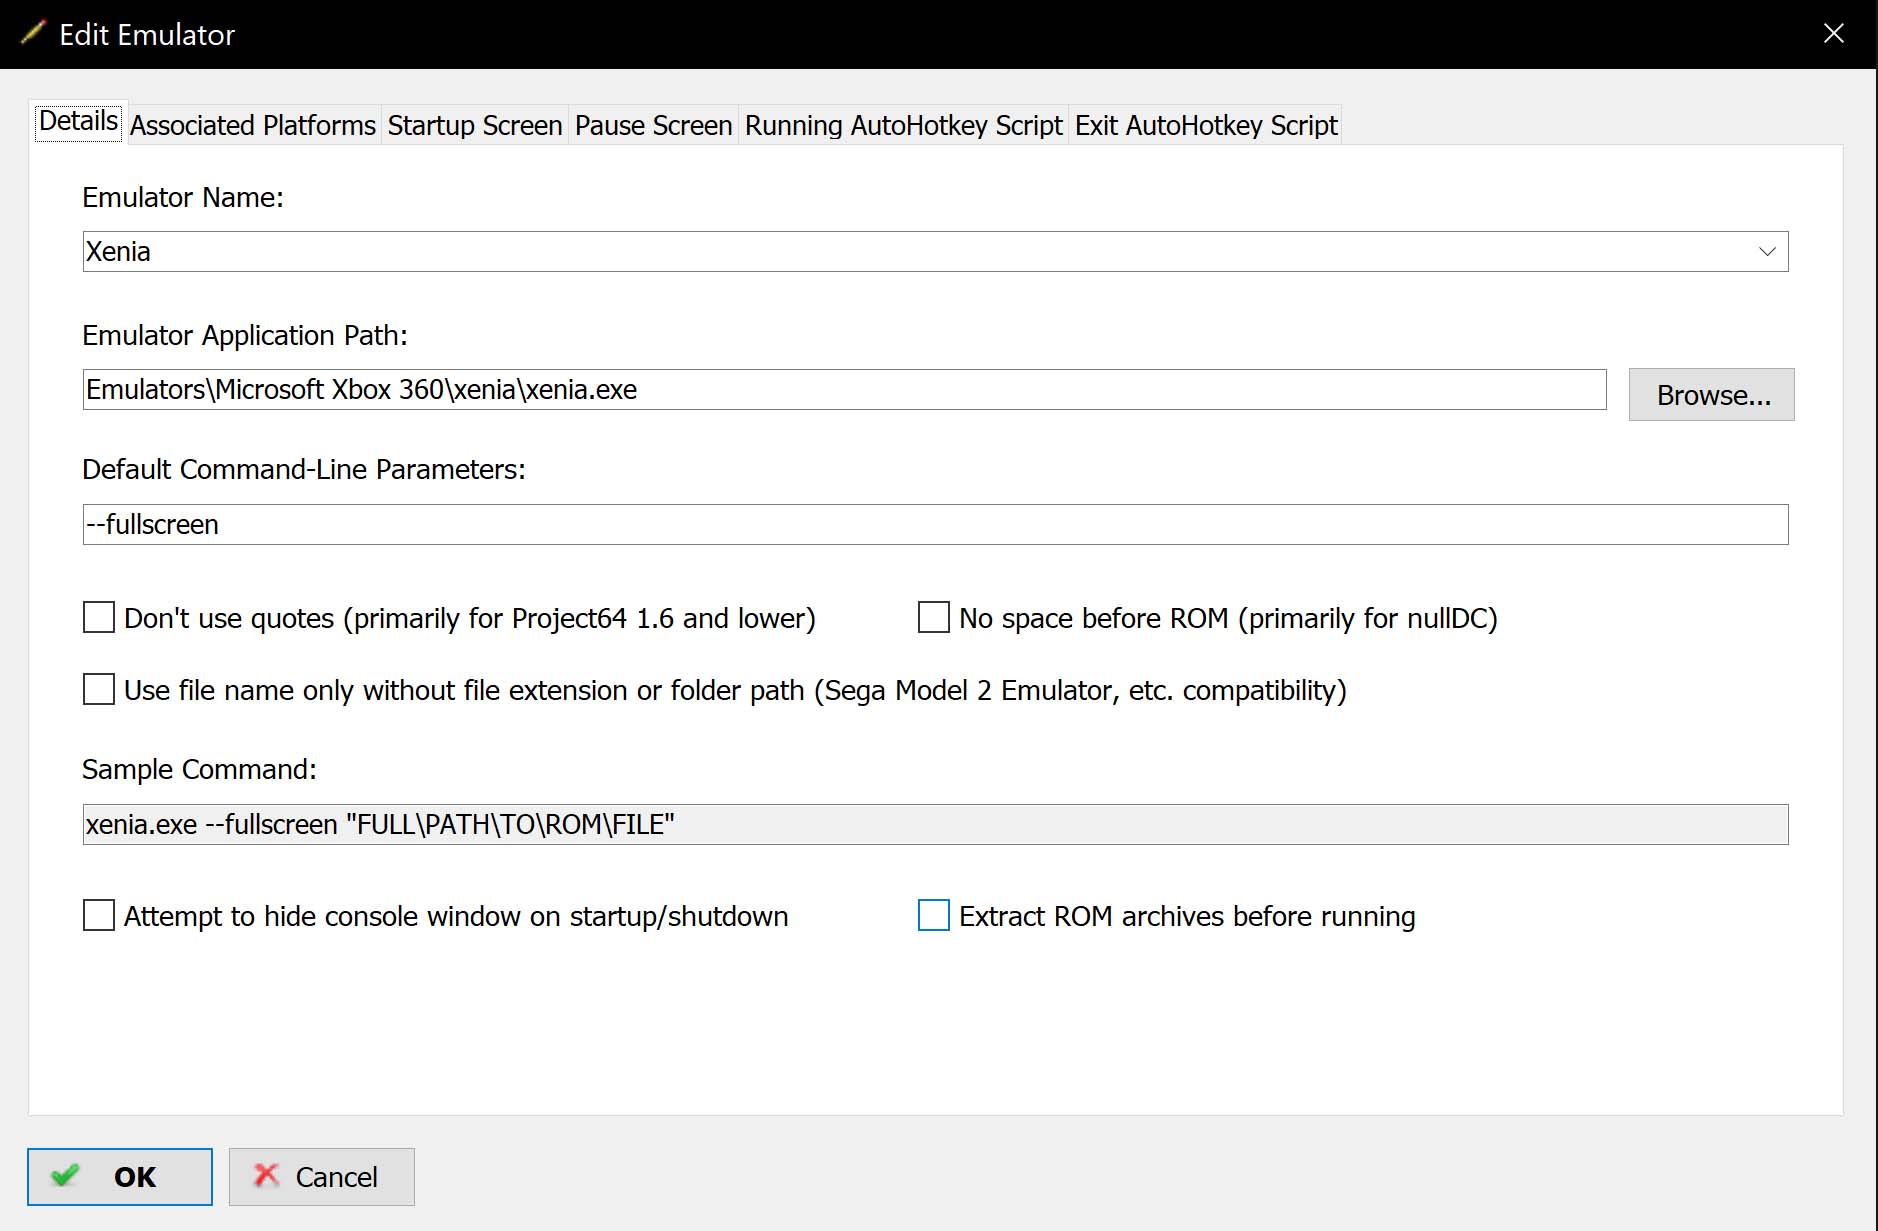Viewport: 1878px width, 1231px height.
Task: Focus the Emulator Application Path field
Action: click(x=844, y=389)
